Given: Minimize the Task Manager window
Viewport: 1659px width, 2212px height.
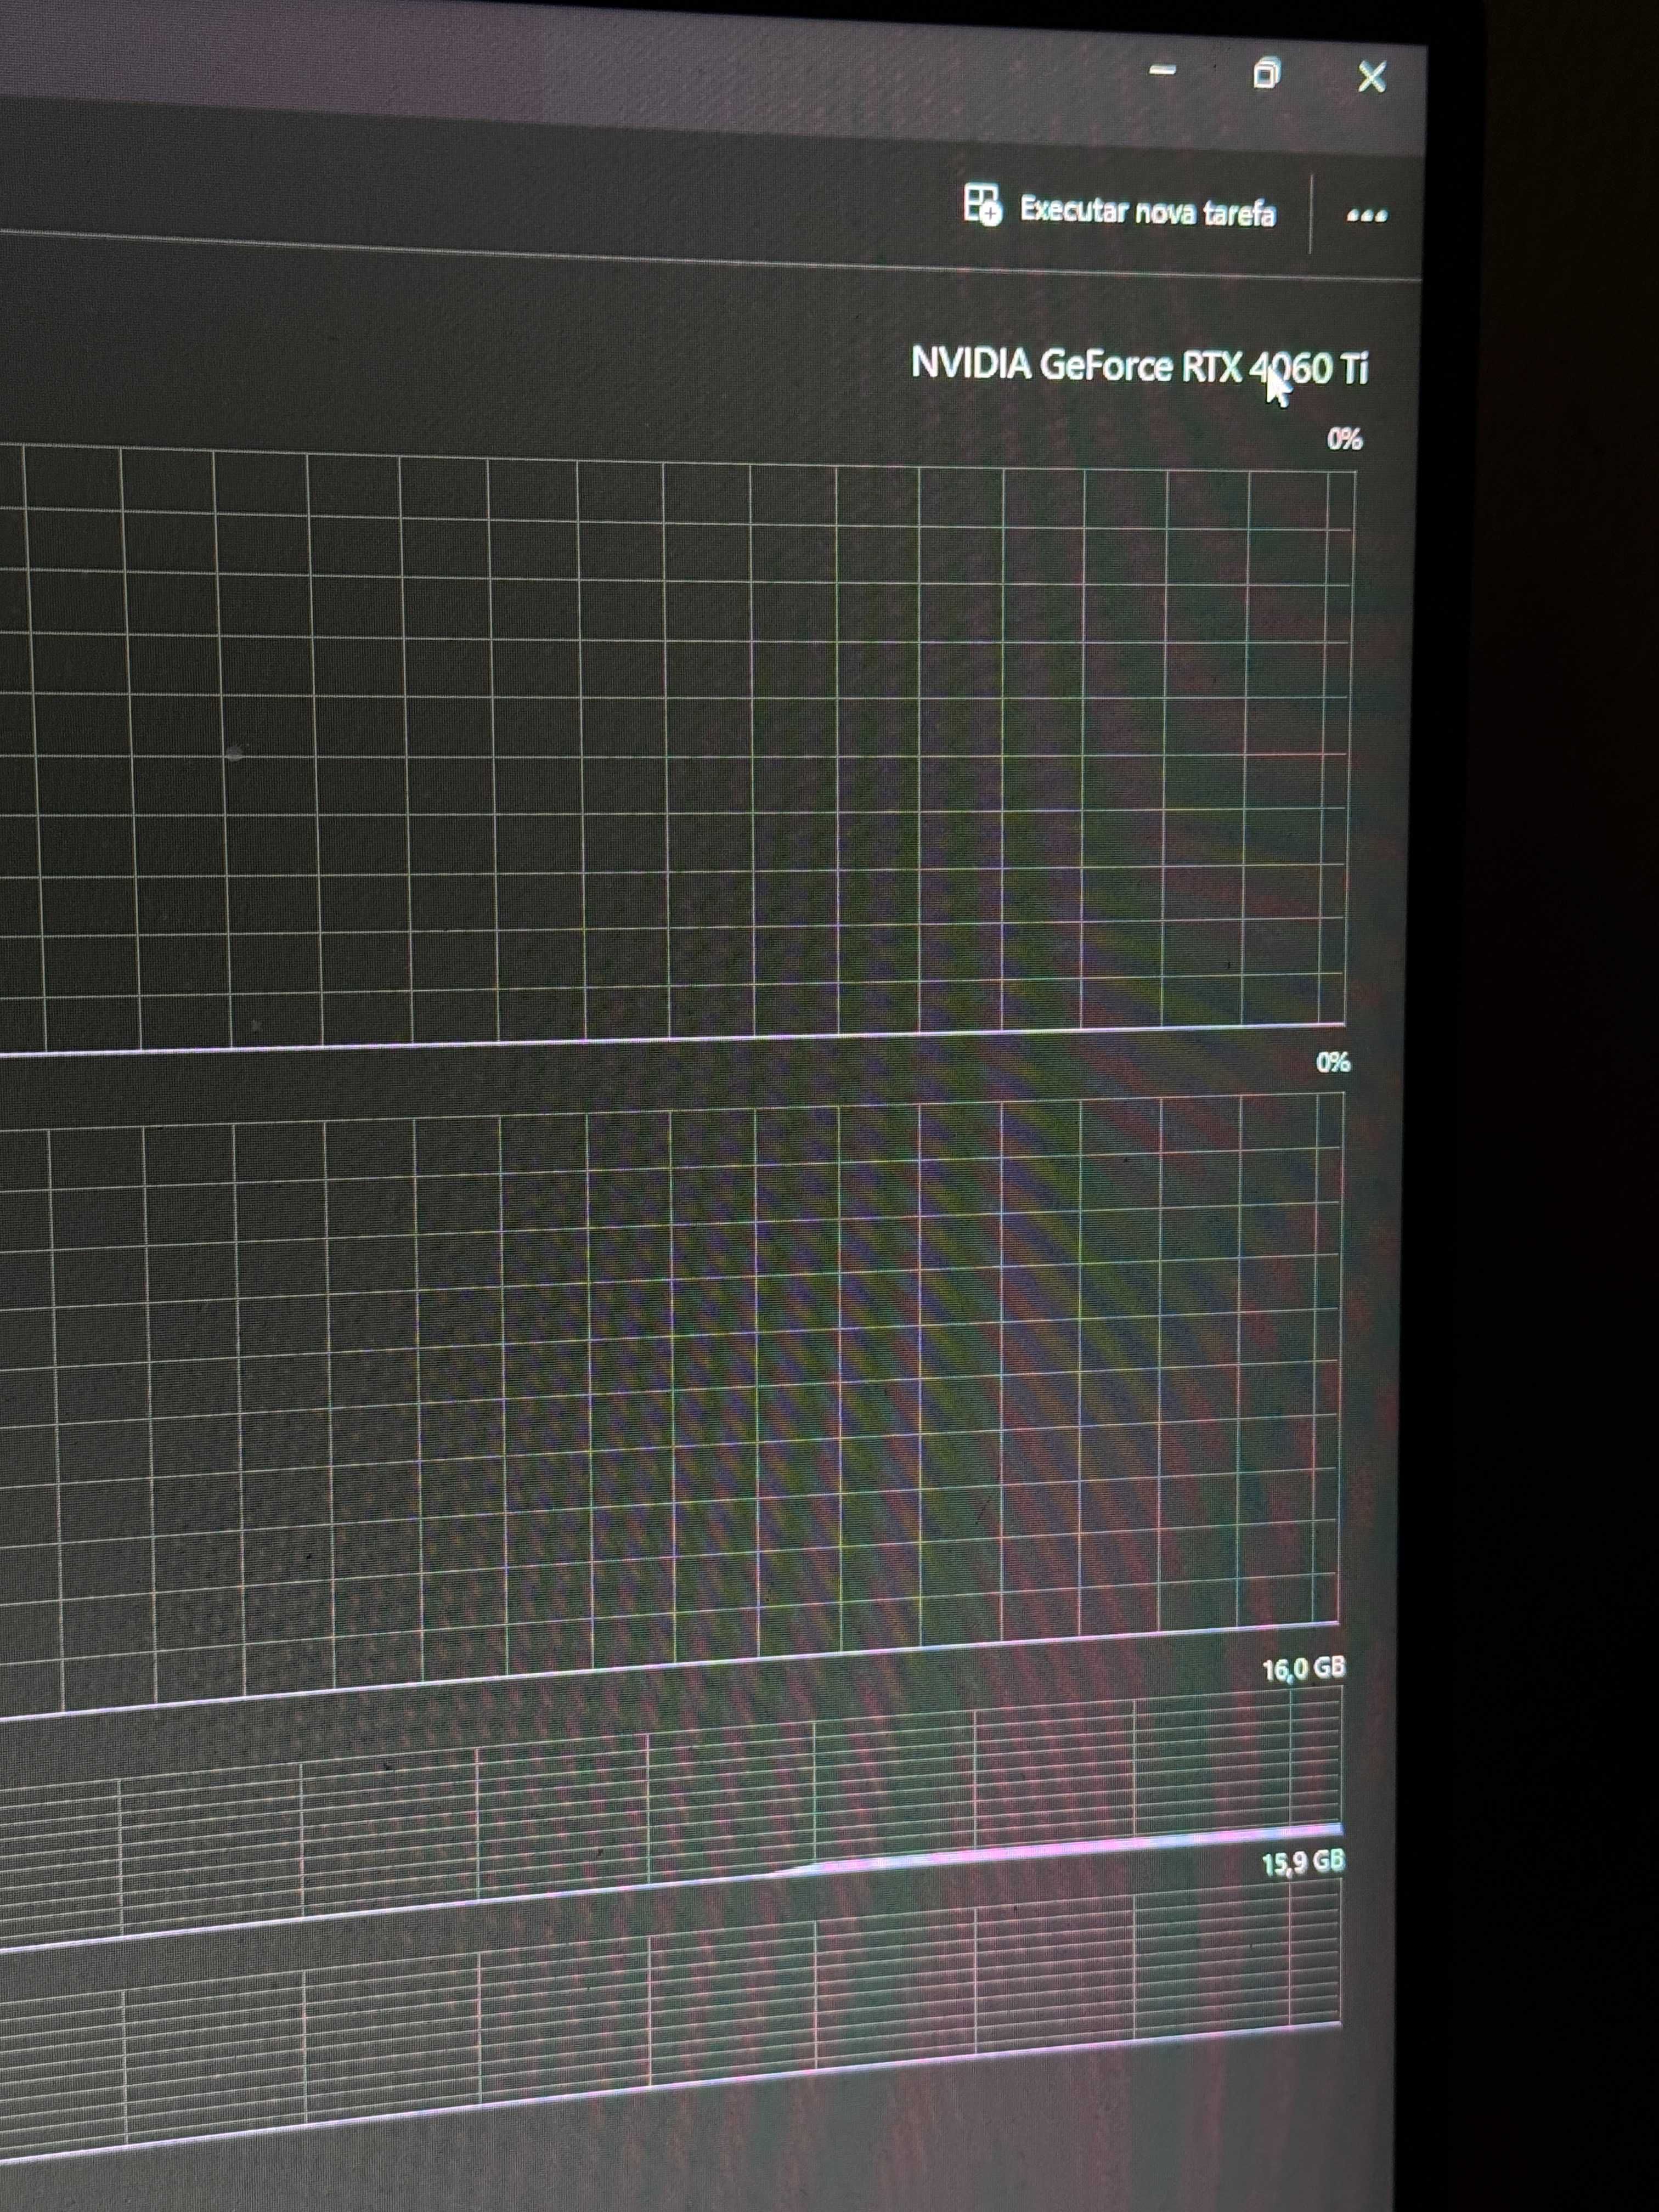Looking at the screenshot, I should [1162, 71].
